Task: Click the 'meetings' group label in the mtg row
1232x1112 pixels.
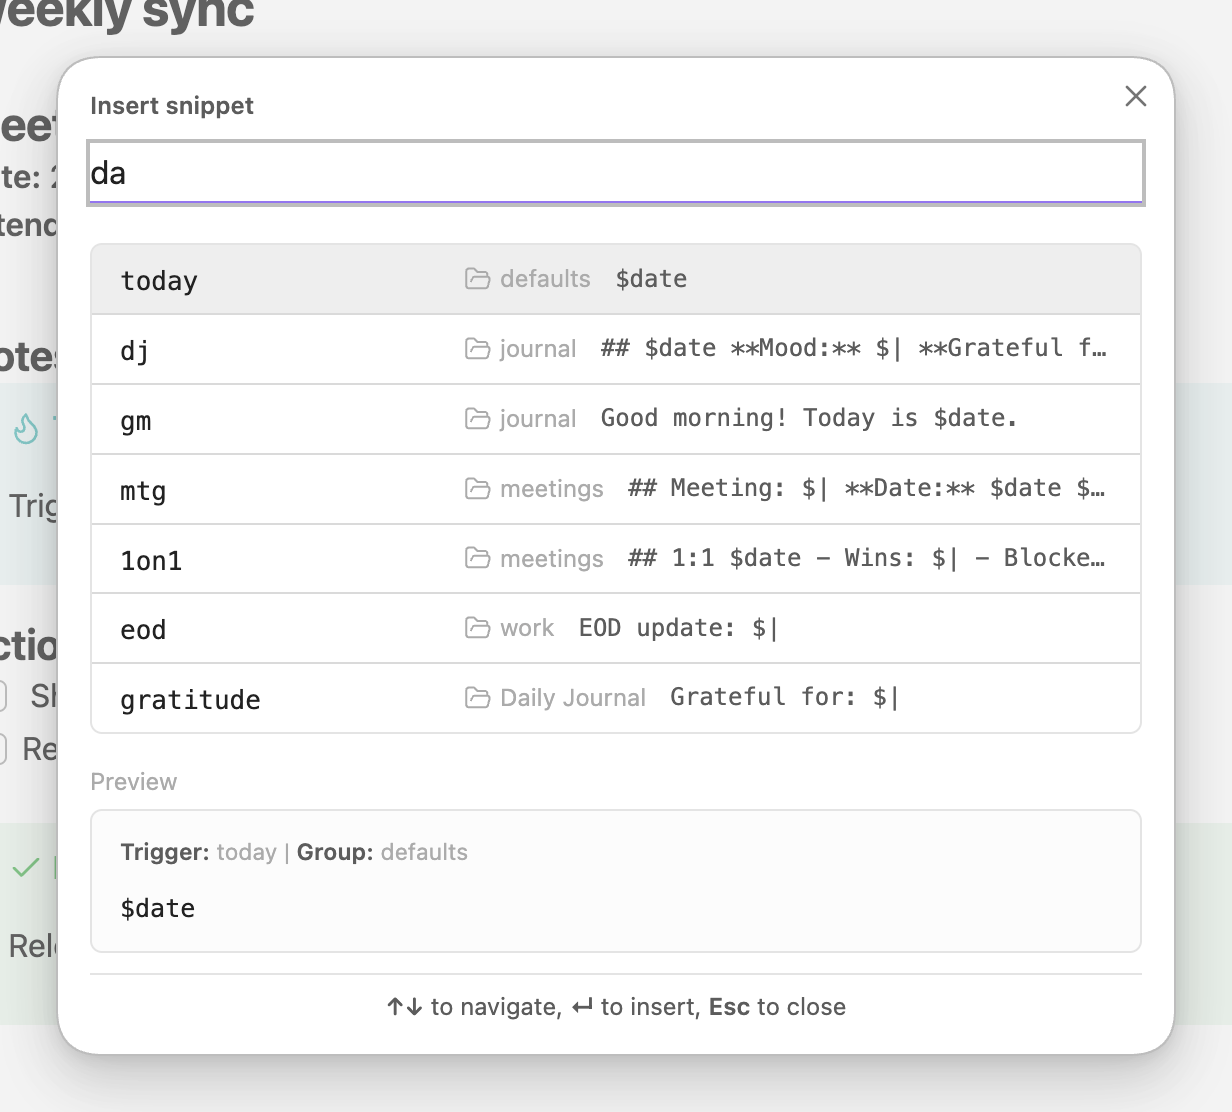Action: coord(552,489)
